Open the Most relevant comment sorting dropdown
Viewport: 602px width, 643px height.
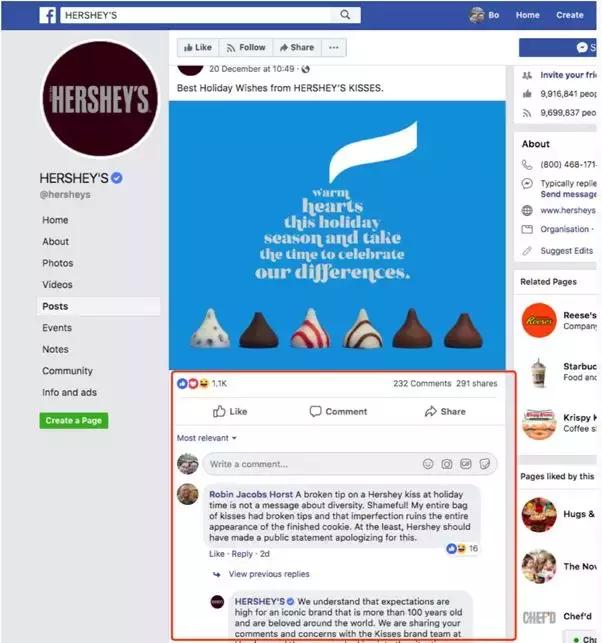(x=207, y=438)
